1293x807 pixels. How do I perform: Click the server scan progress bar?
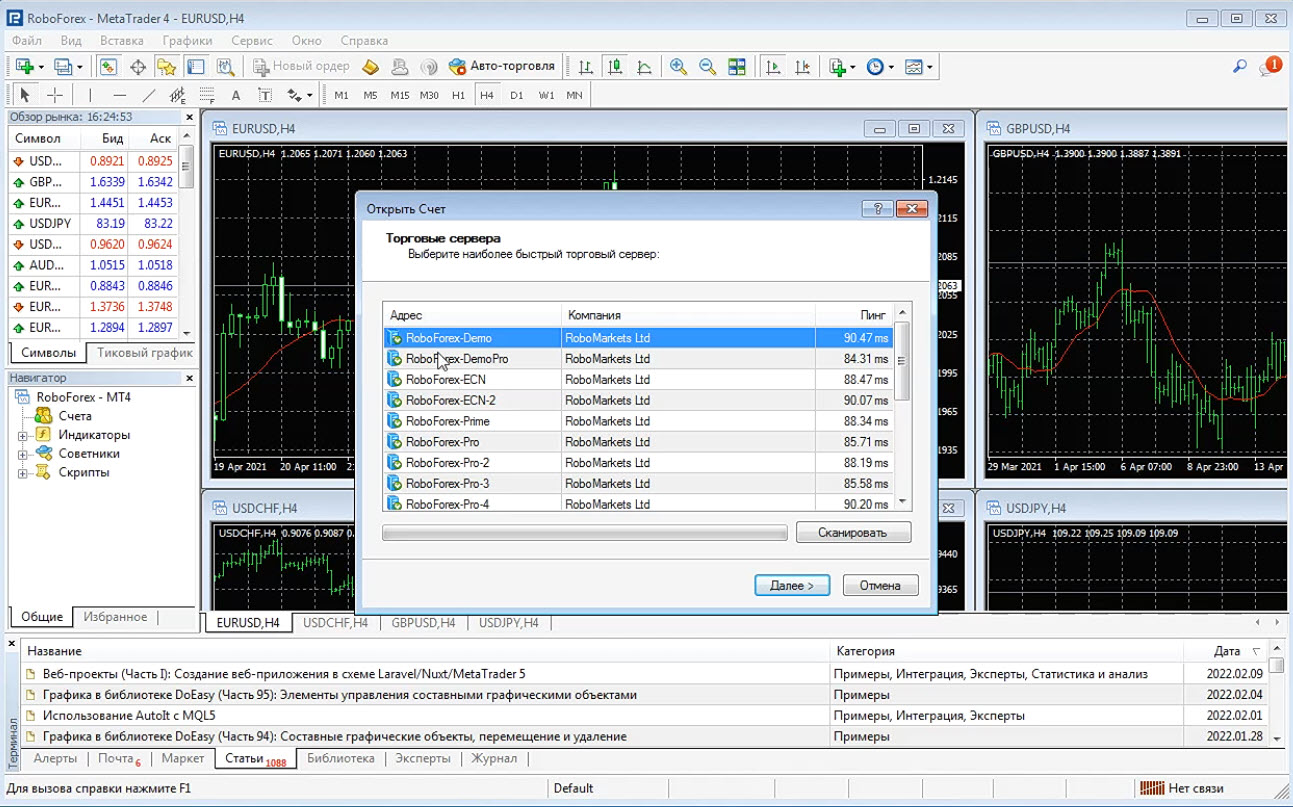pos(584,533)
